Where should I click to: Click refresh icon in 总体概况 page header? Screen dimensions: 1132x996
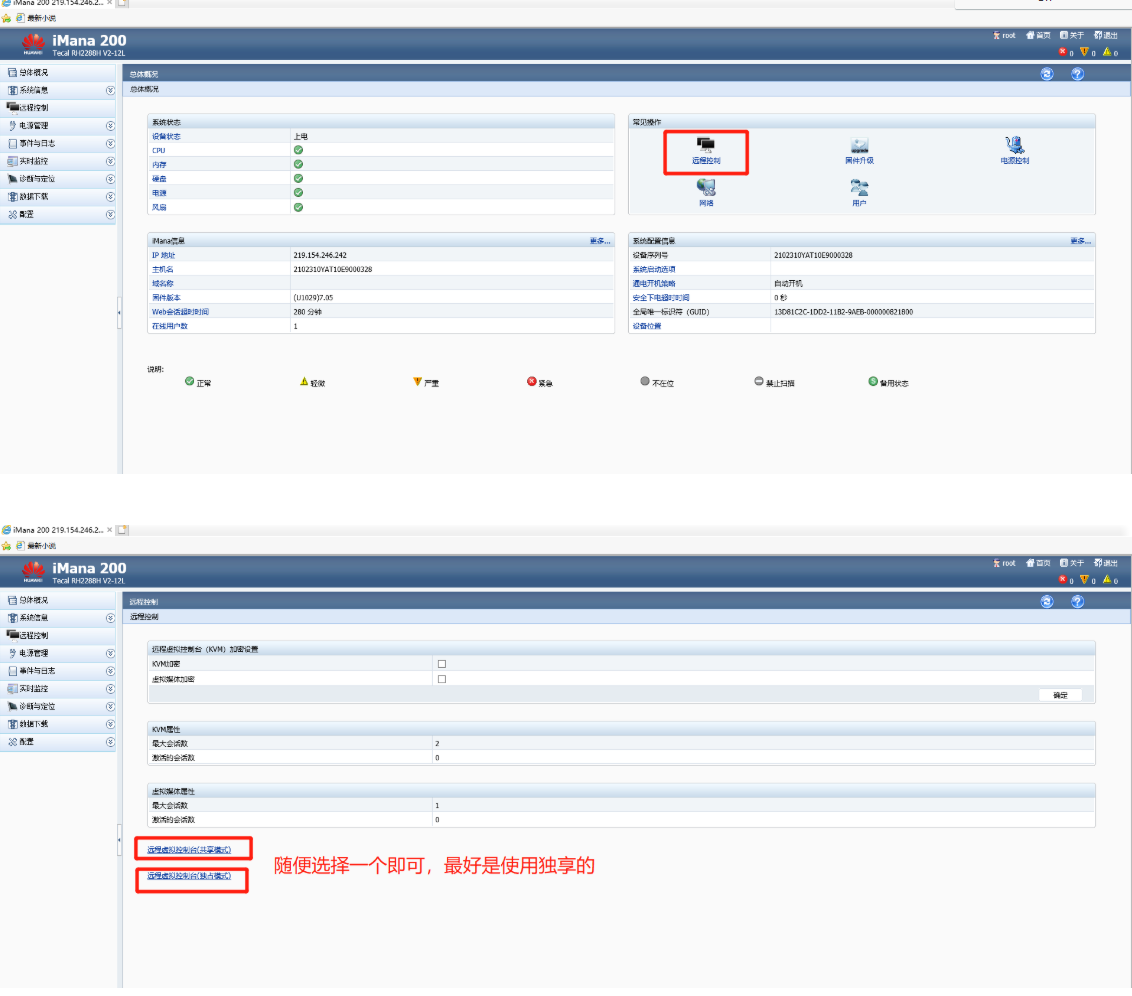point(1047,74)
